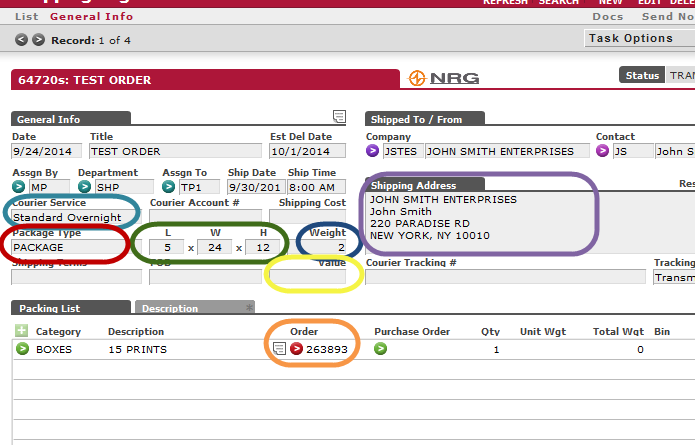Click the Est Del Date field
This screenshot has height=445, width=695.
coord(307,151)
